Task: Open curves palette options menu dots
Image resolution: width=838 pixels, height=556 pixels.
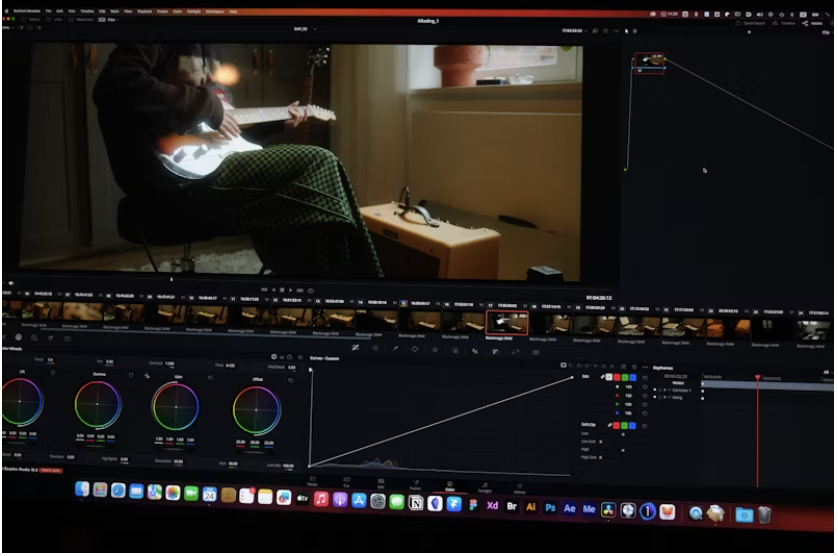Action: point(645,367)
